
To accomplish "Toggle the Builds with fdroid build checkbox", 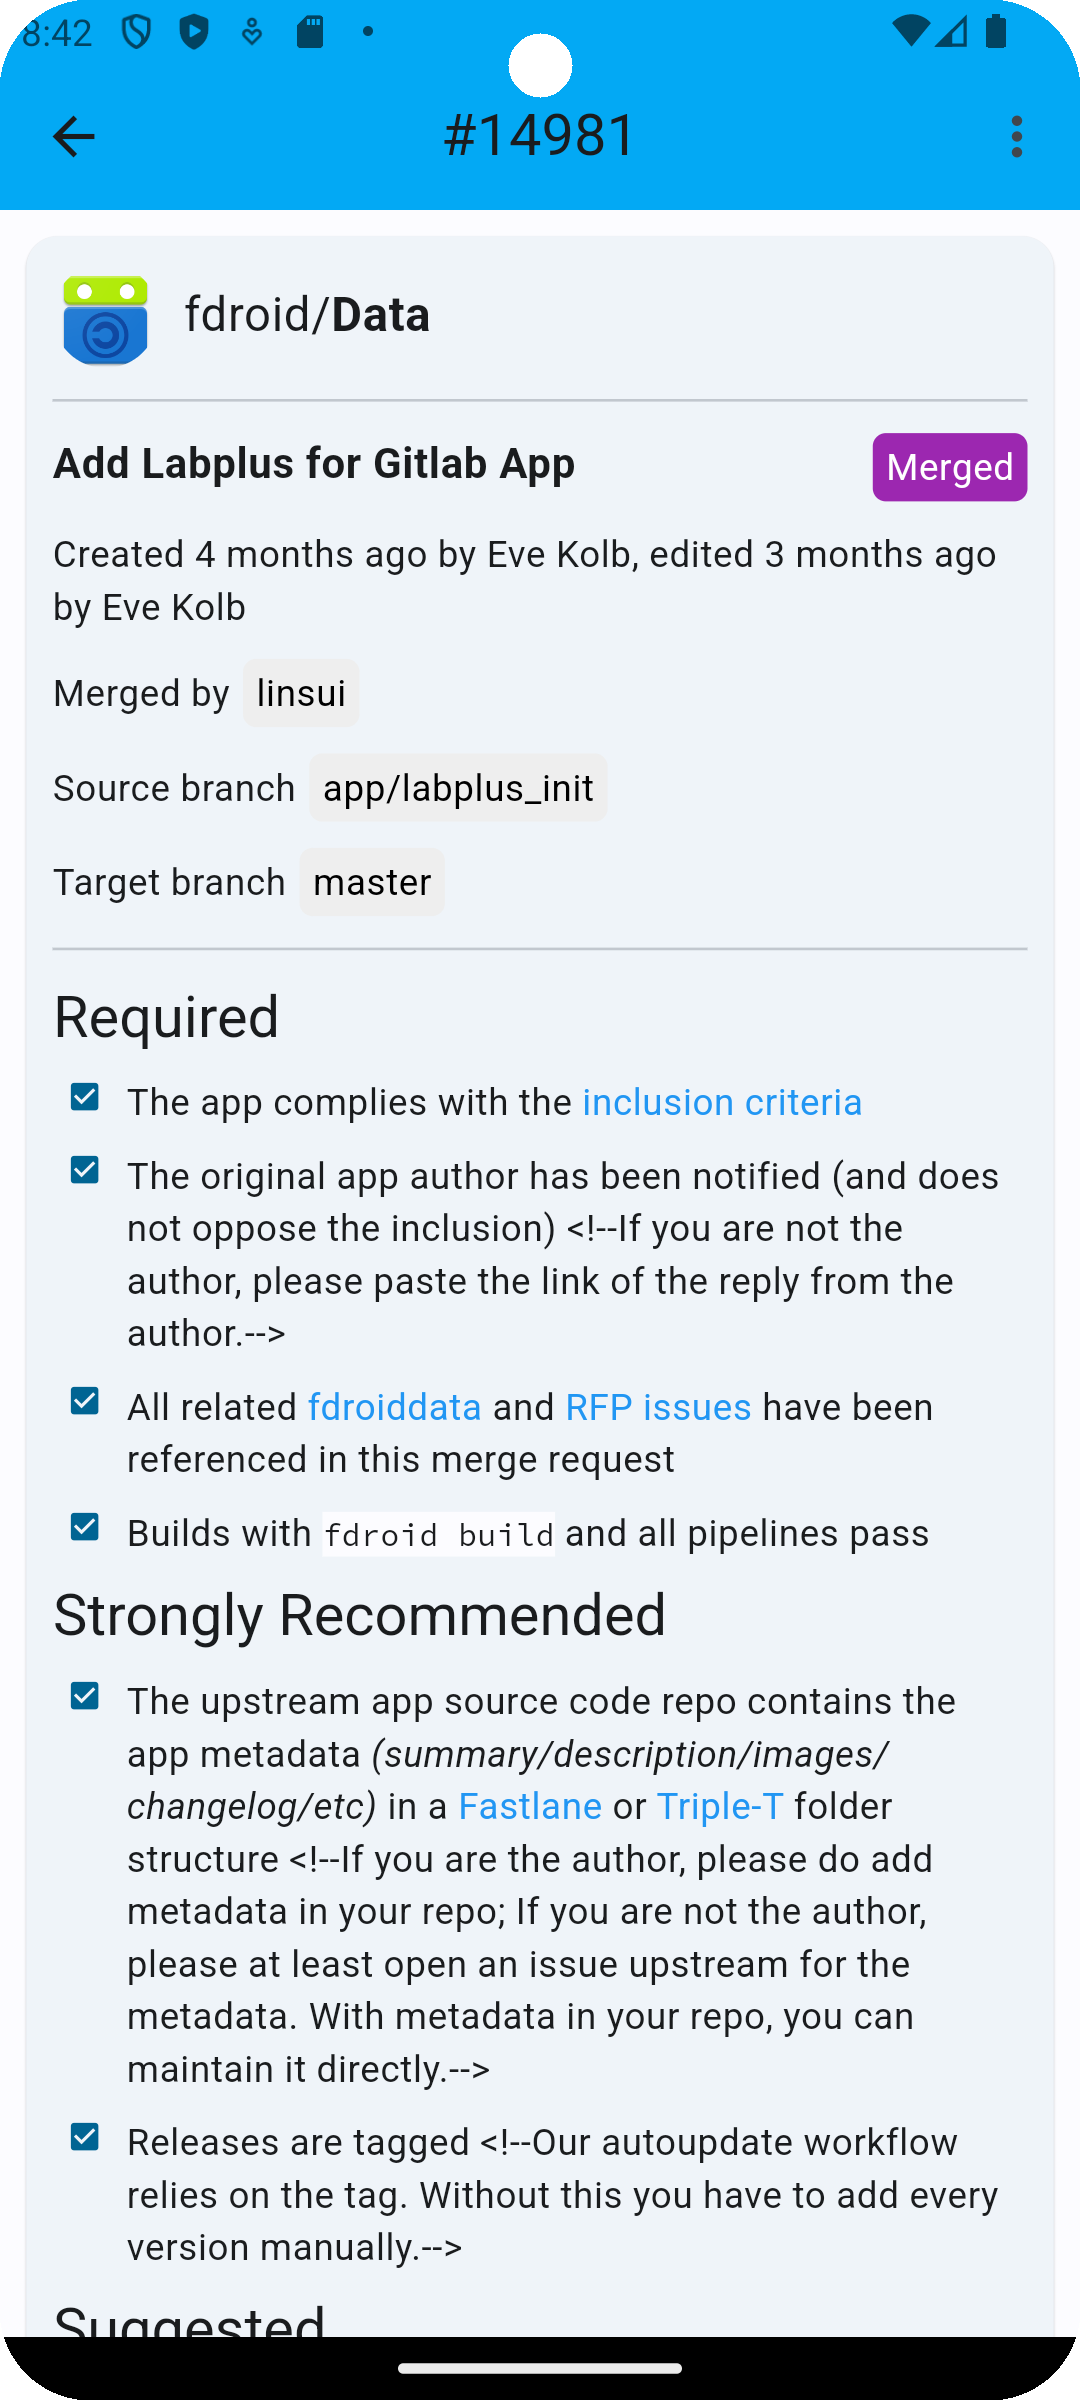I will coord(85,1527).
